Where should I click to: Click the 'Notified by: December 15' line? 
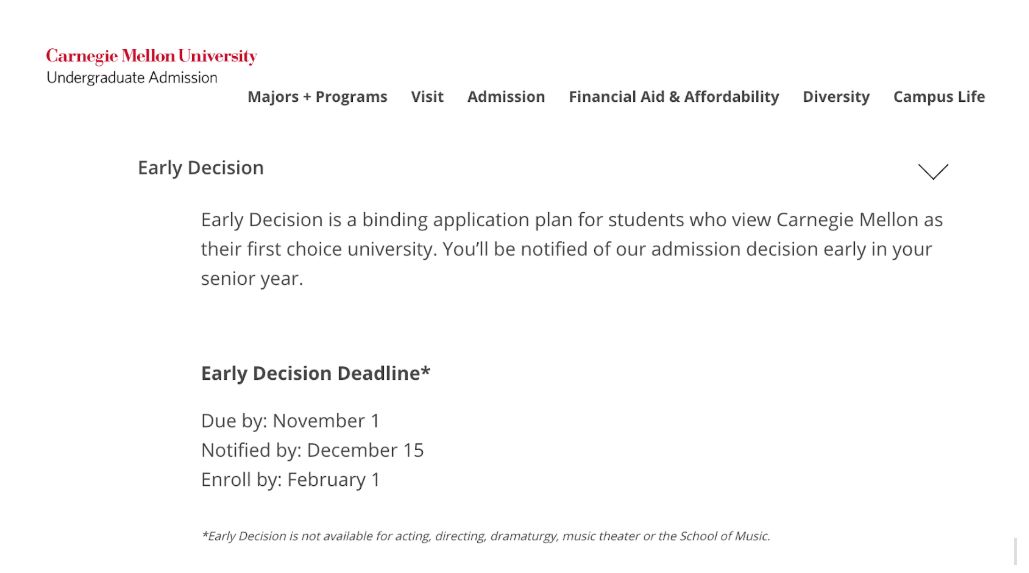(x=312, y=450)
